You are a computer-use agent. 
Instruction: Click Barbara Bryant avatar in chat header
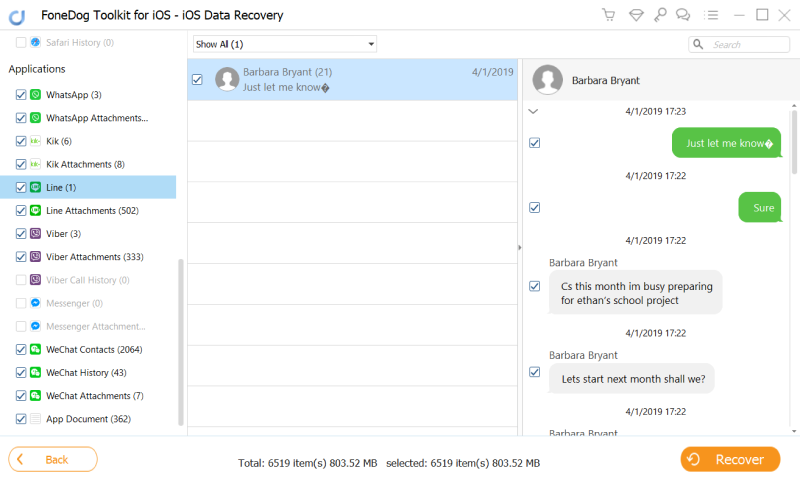547,80
